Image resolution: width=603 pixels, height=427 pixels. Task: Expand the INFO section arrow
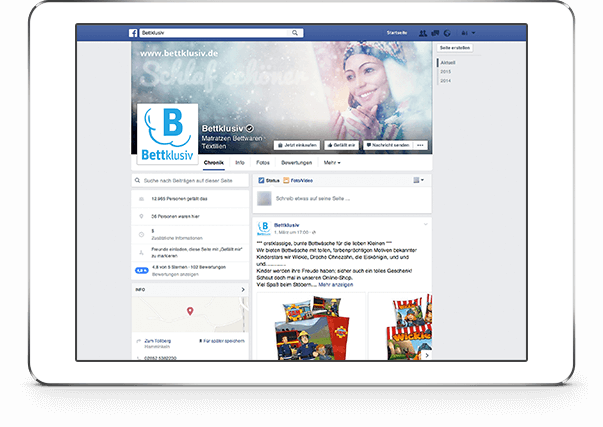(x=243, y=289)
